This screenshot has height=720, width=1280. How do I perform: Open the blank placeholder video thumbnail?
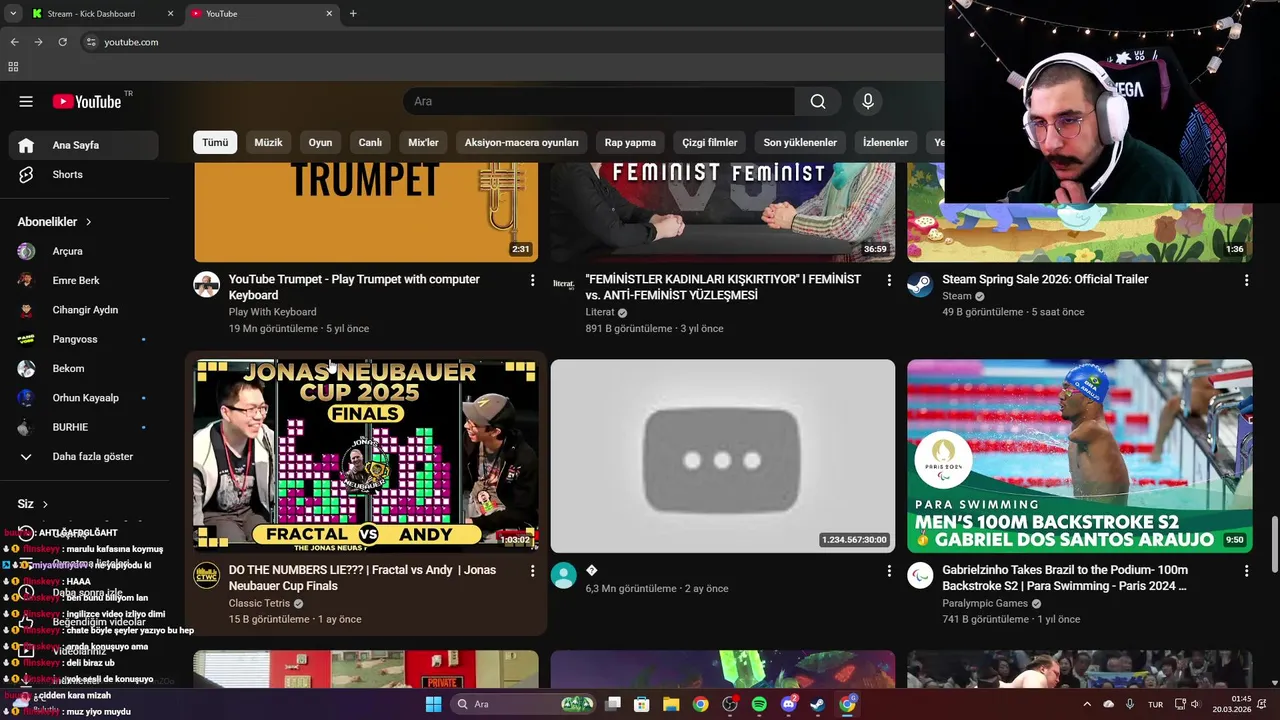(x=723, y=456)
